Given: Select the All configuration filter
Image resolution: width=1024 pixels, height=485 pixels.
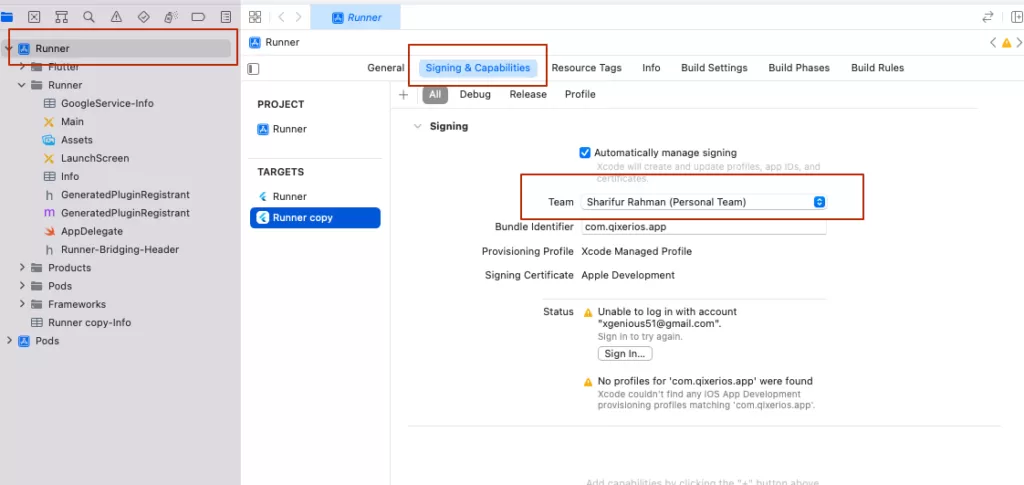Looking at the screenshot, I should click(435, 95).
